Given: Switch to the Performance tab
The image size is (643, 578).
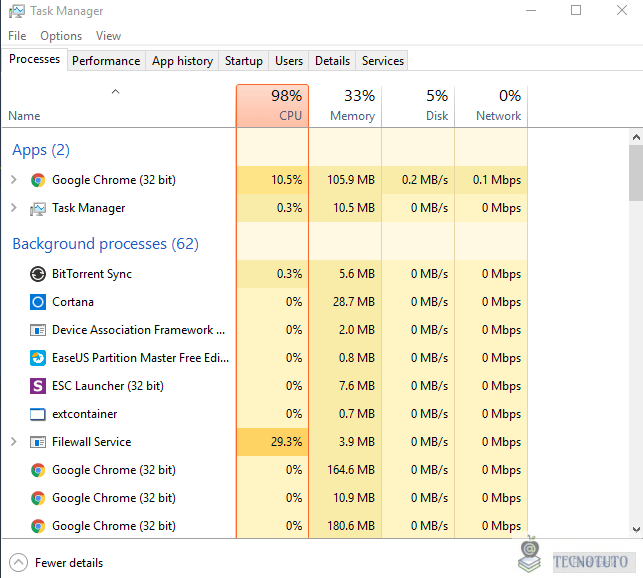Looking at the screenshot, I should point(106,61).
